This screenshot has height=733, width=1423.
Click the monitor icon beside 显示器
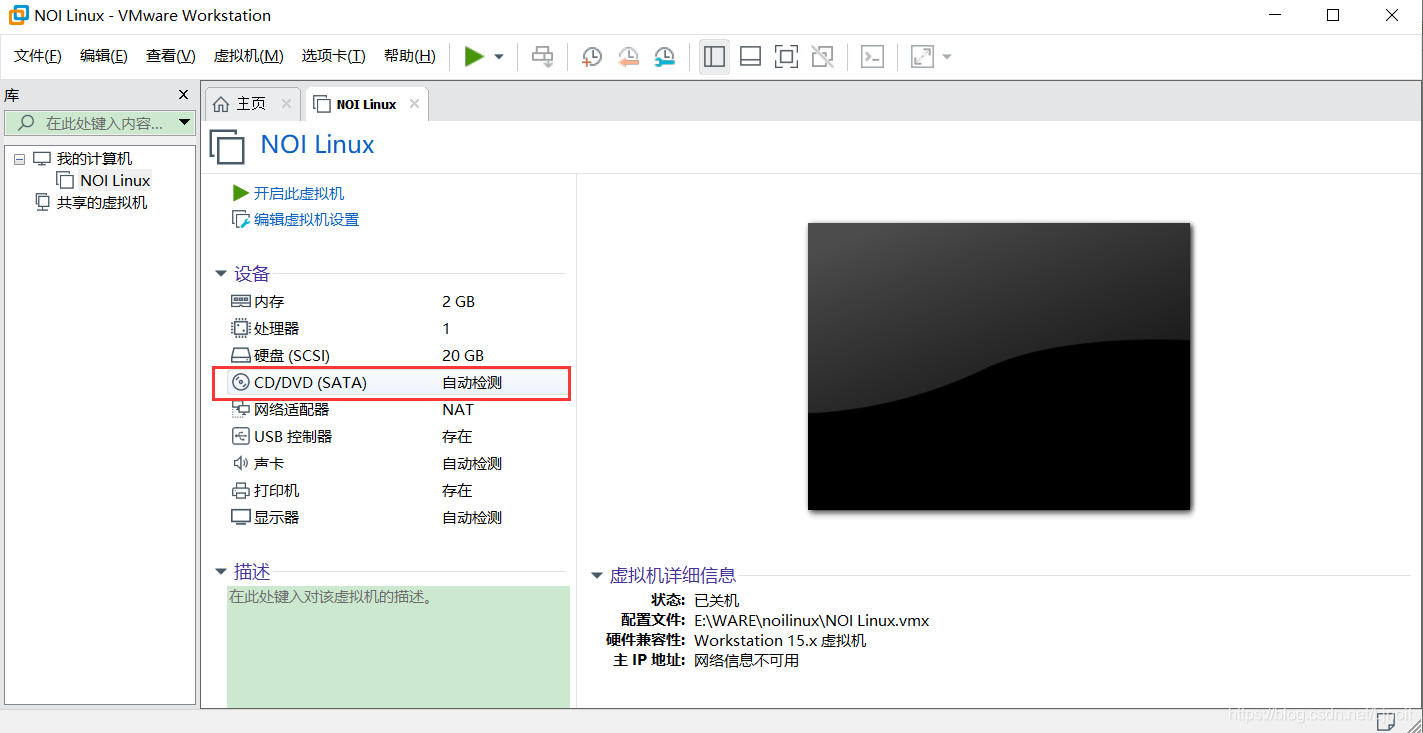point(240,518)
